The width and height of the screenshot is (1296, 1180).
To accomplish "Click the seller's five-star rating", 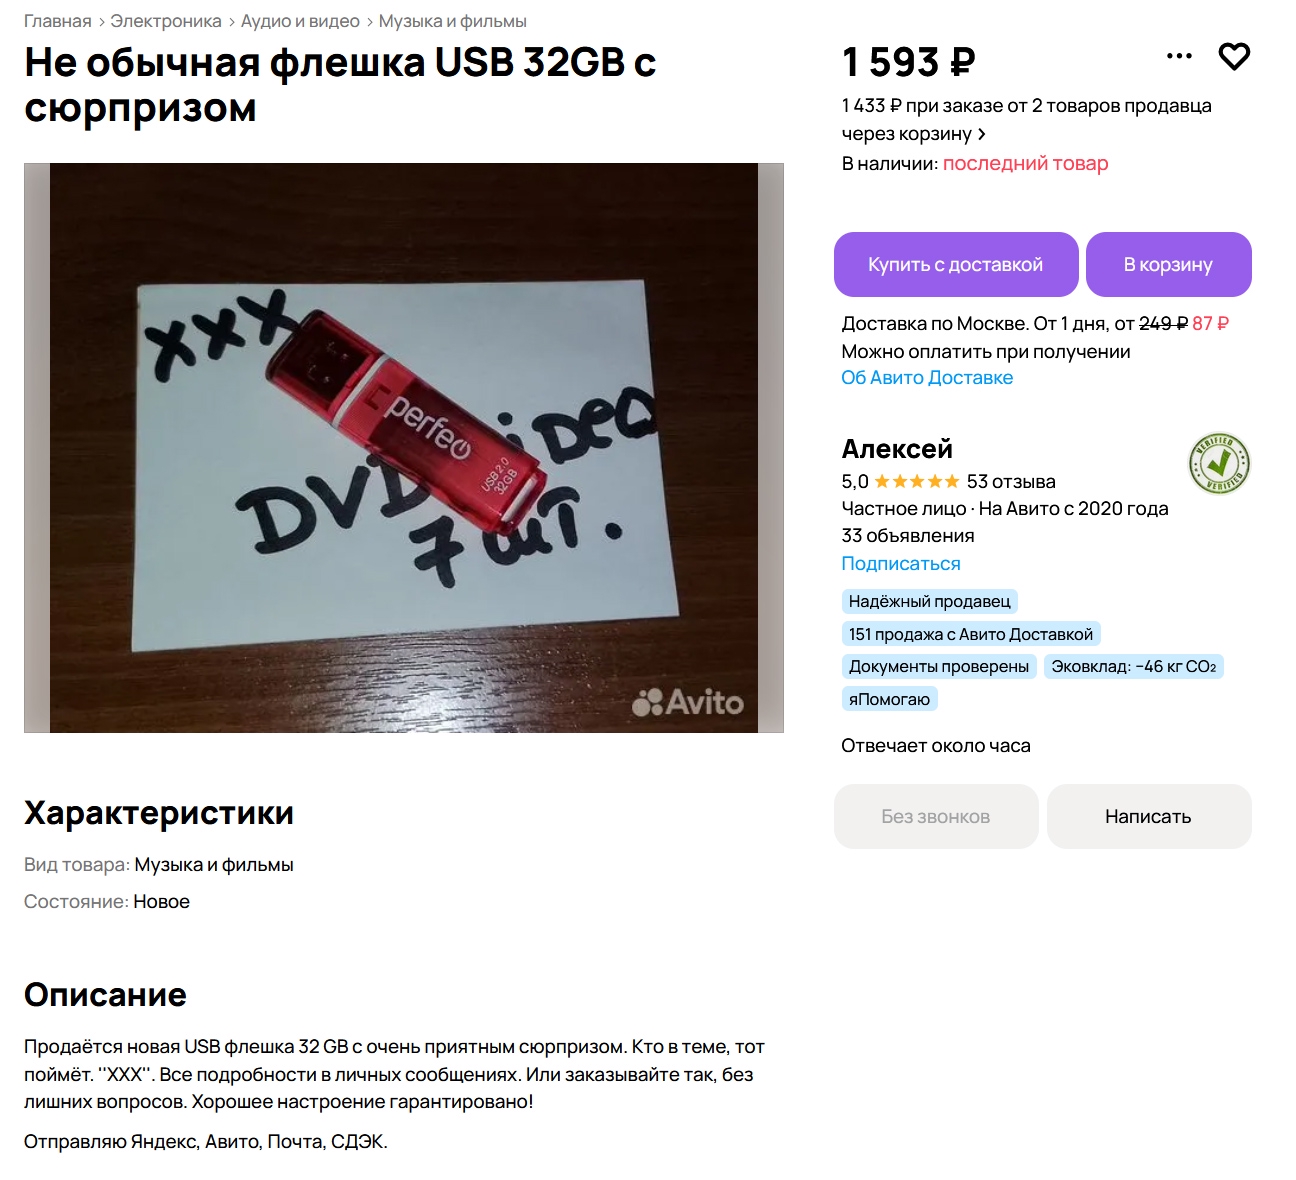I will tap(916, 482).
